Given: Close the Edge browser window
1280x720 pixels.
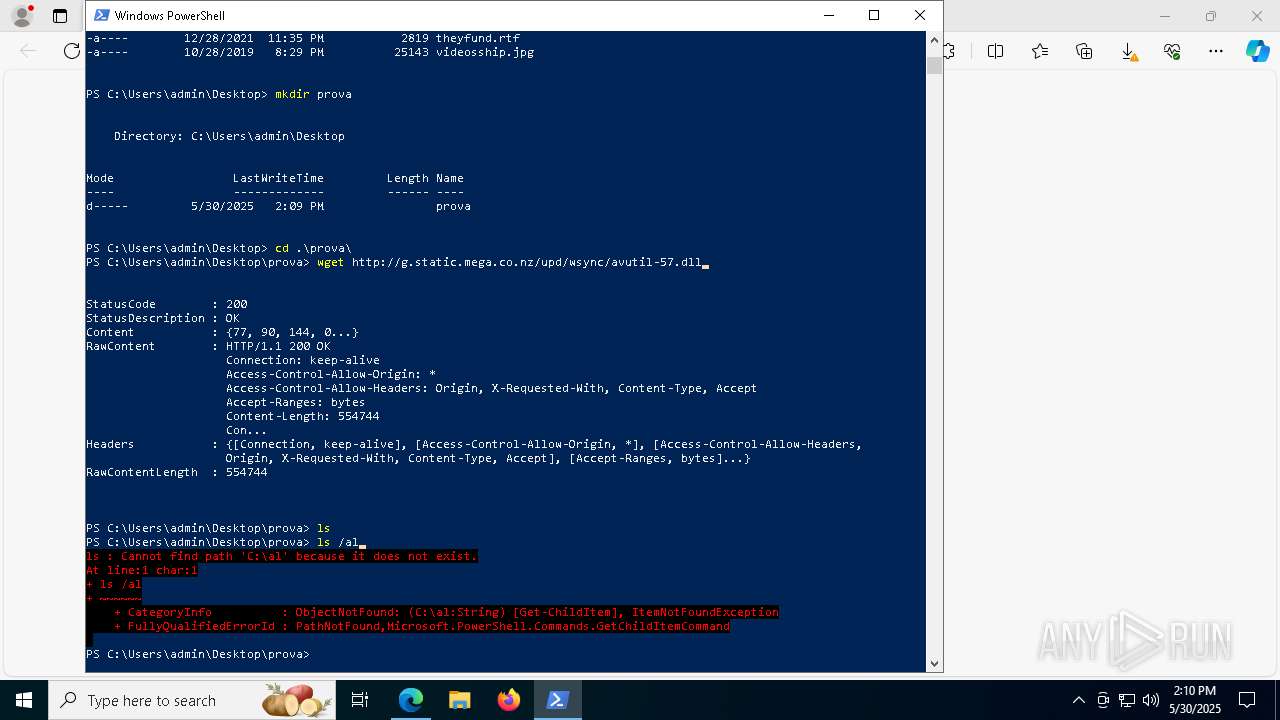Looking at the screenshot, I should (x=1257, y=16).
